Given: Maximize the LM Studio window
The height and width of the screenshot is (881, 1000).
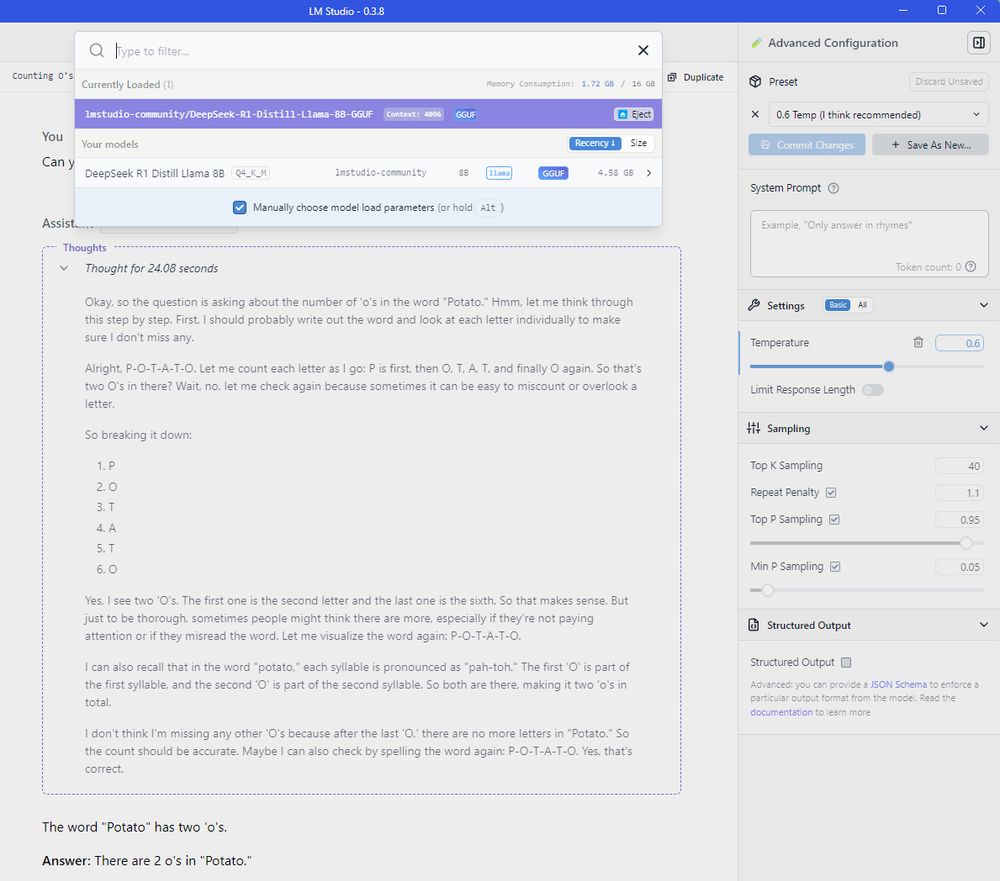Looking at the screenshot, I should (x=941, y=10).
